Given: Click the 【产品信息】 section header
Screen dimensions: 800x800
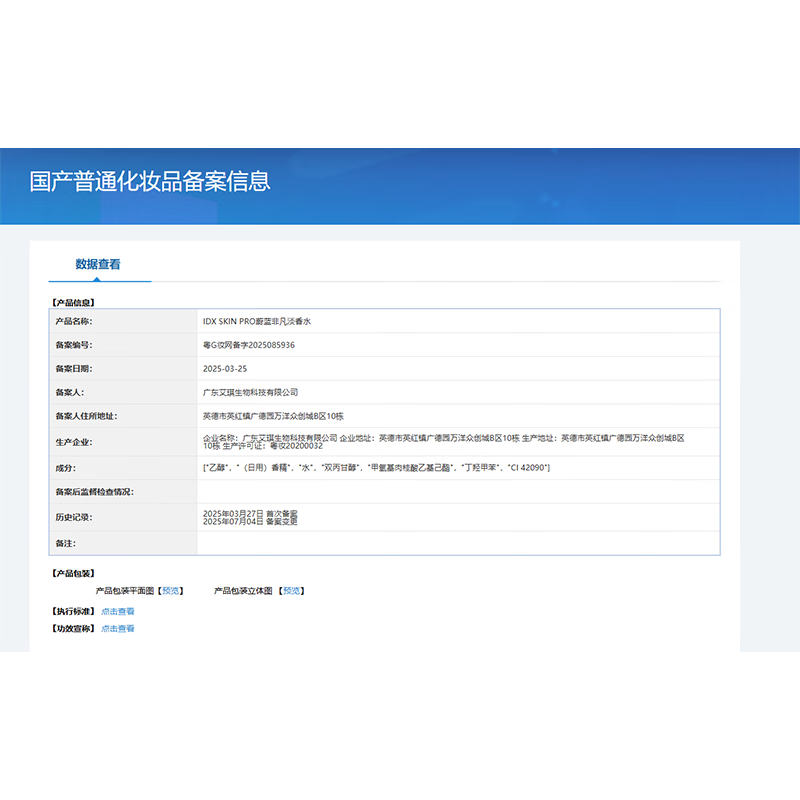Looking at the screenshot, I should pos(73,302).
